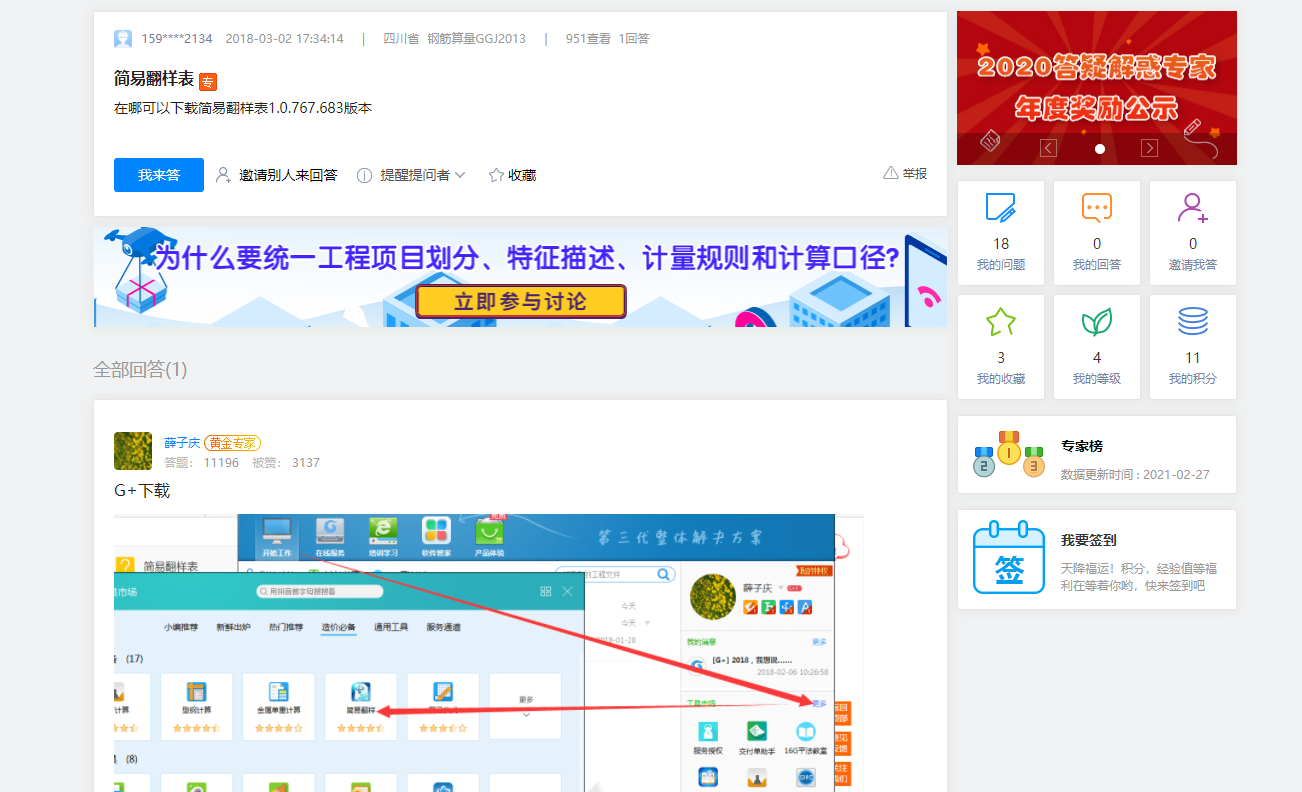Click the medals icon in 专家榜 card
This screenshot has width=1302, height=792.
[x=1008, y=455]
